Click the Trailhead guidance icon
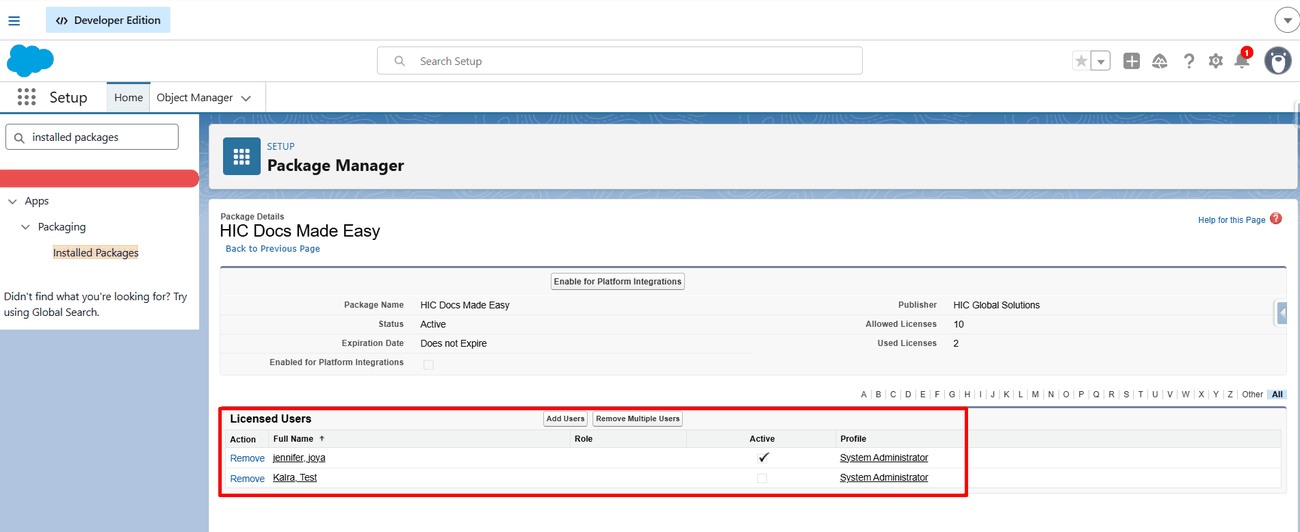Image resolution: width=1300 pixels, height=532 pixels. (1160, 61)
